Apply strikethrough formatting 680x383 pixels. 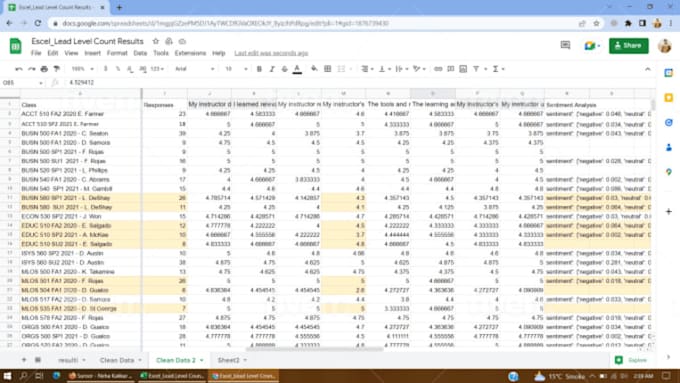click(x=284, y=69)
